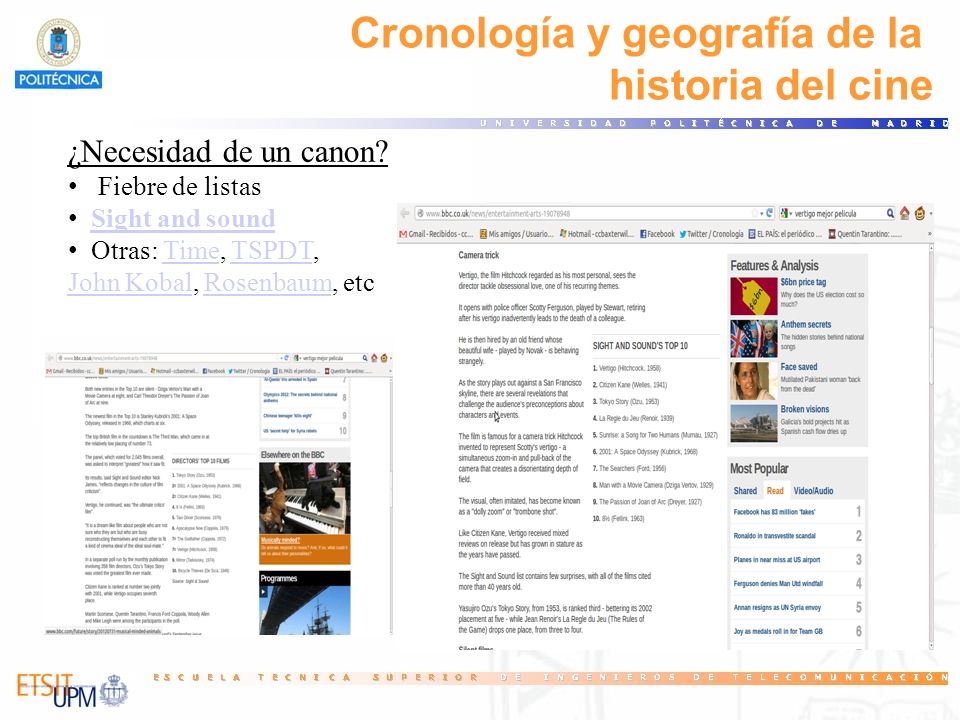Image resolution: width=960 pixels, height=720 pixels.
Task: Open the Twitter / Cronologia bookmark in small browser
Action: [249, 371]
